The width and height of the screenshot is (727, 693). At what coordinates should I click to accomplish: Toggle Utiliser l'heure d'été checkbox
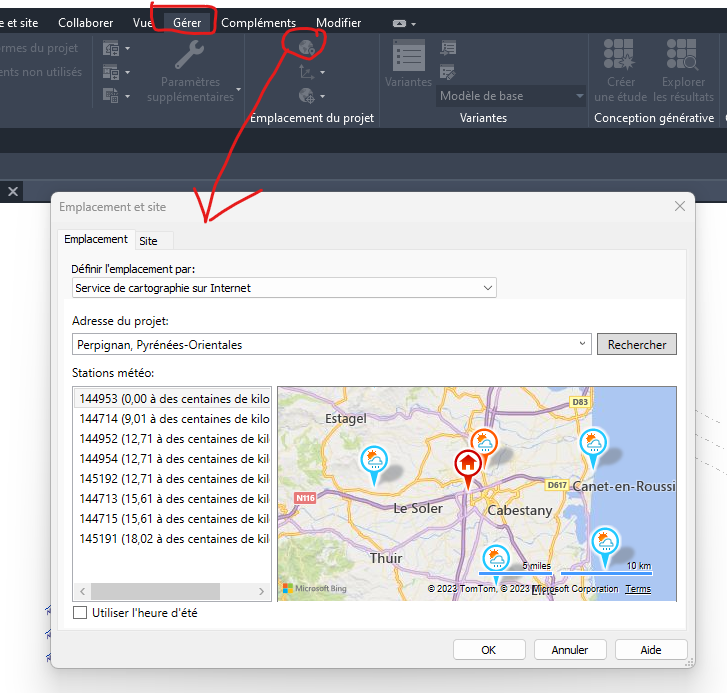pos(80,613)
